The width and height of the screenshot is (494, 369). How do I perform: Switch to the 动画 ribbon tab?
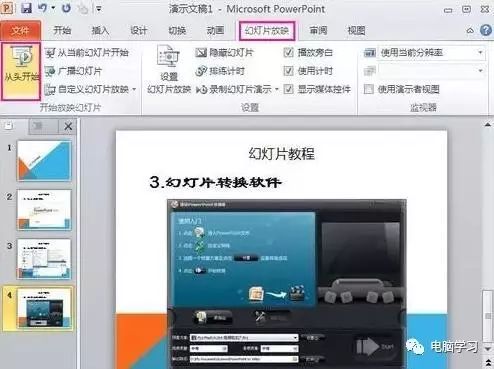[215, 31]
